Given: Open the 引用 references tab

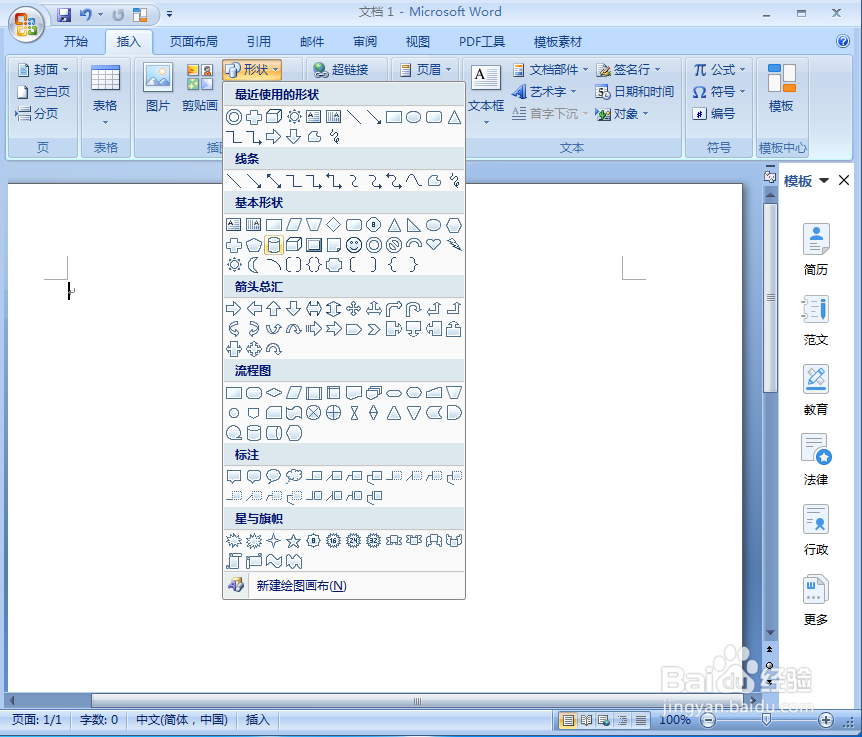Looking at the screenshot, I should click(258, 42).
